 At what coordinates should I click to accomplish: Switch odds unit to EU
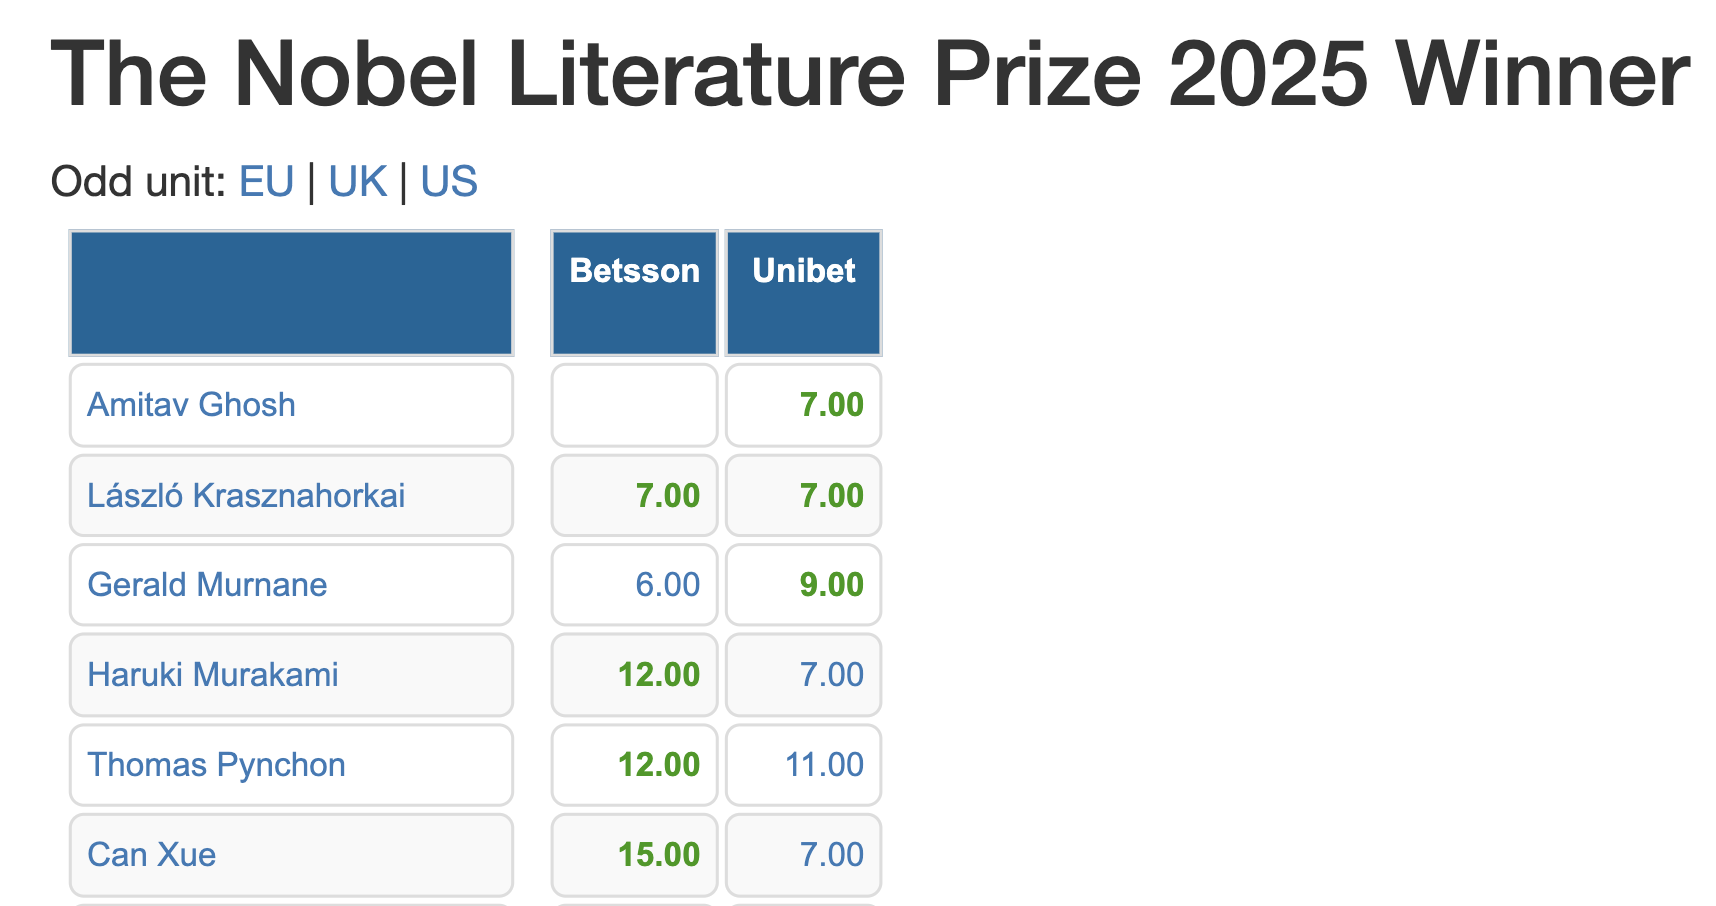[266, 182]
